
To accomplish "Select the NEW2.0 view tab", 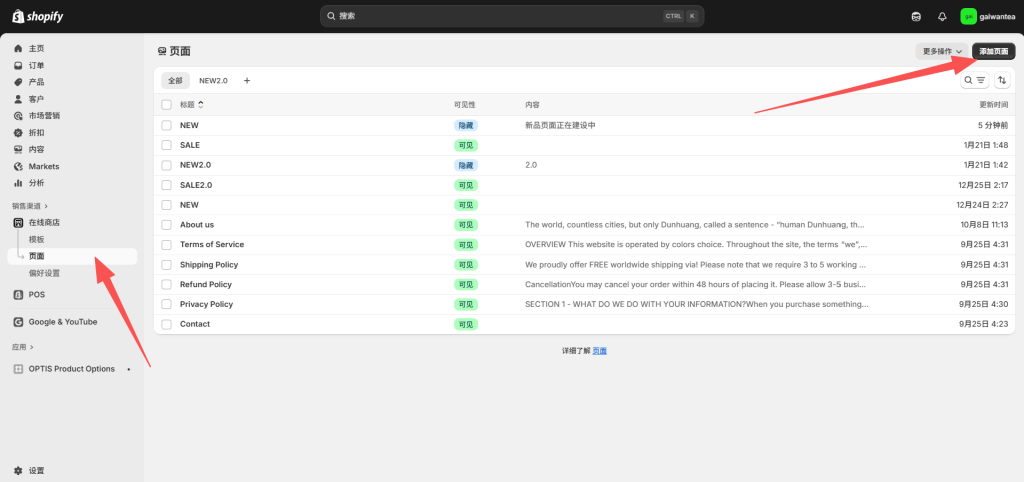I will (214, 80).
